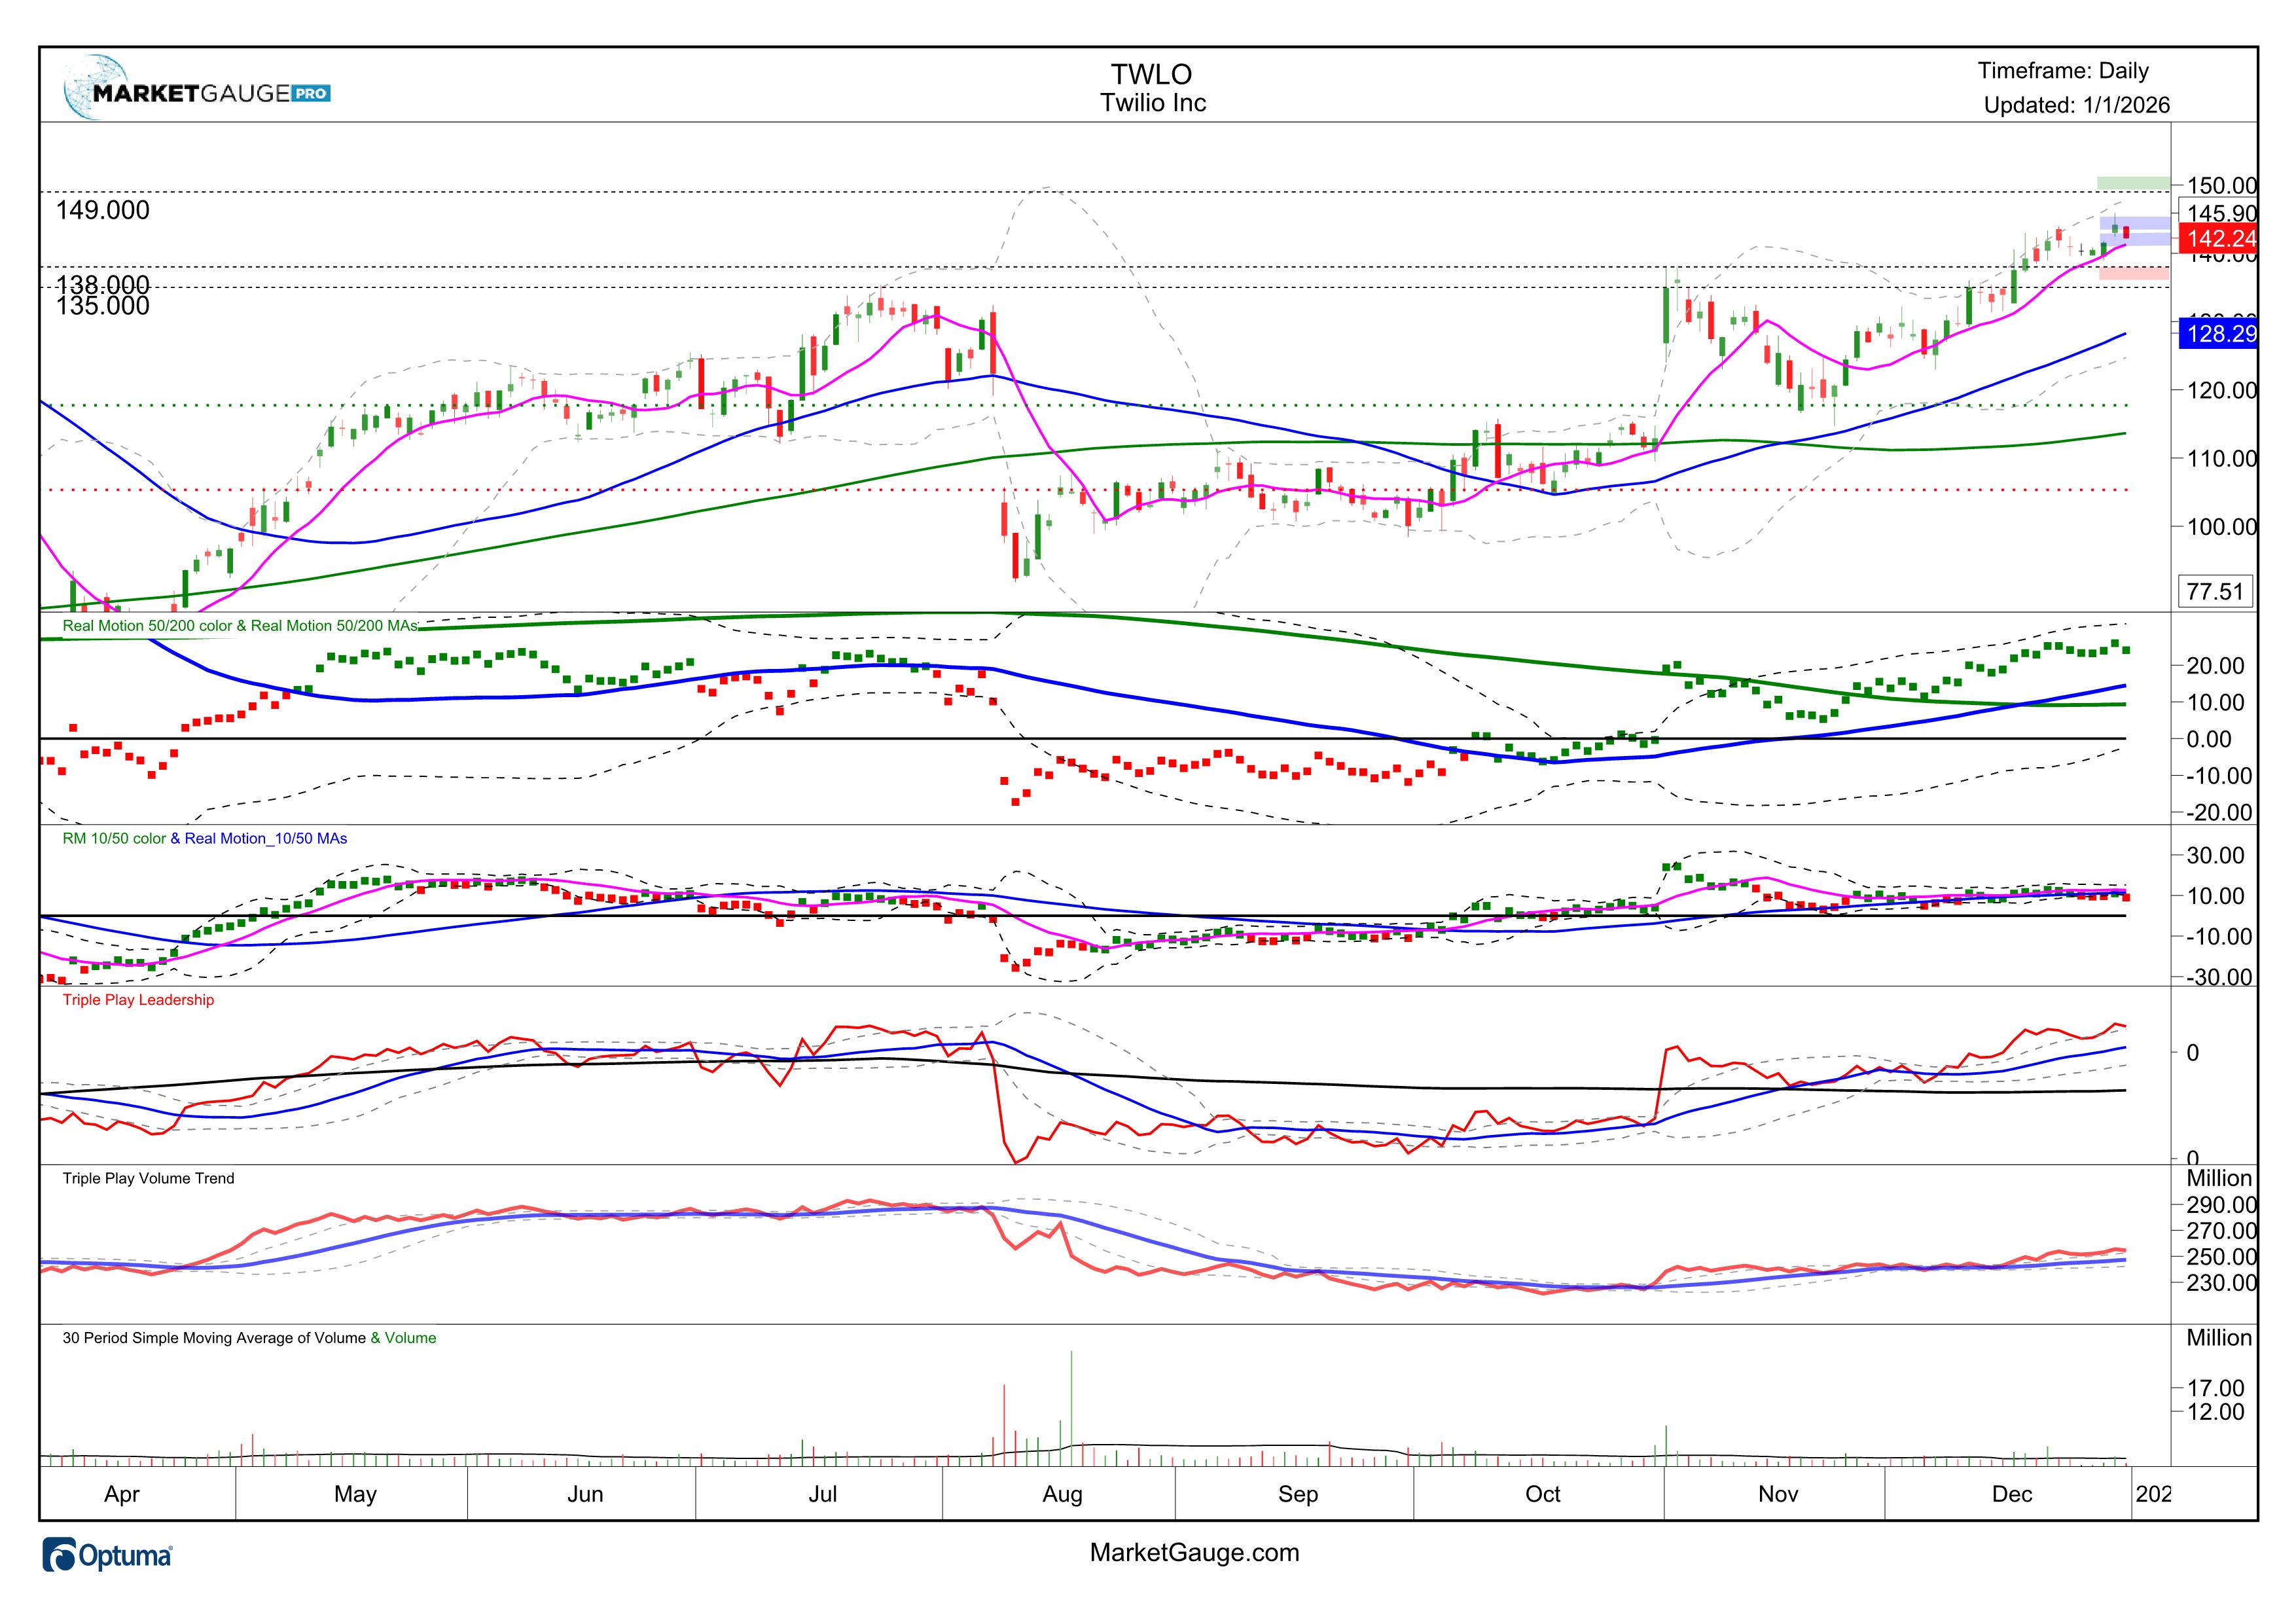Click the green target zone near 150.00
2296x1624 pixels.
pyautogui.click(x=2133, y=183)
